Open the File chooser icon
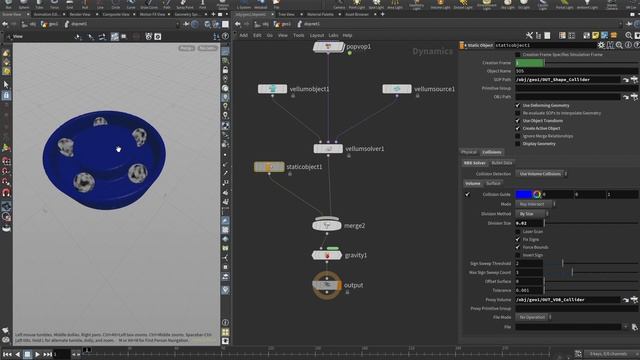 coord(634,327)
